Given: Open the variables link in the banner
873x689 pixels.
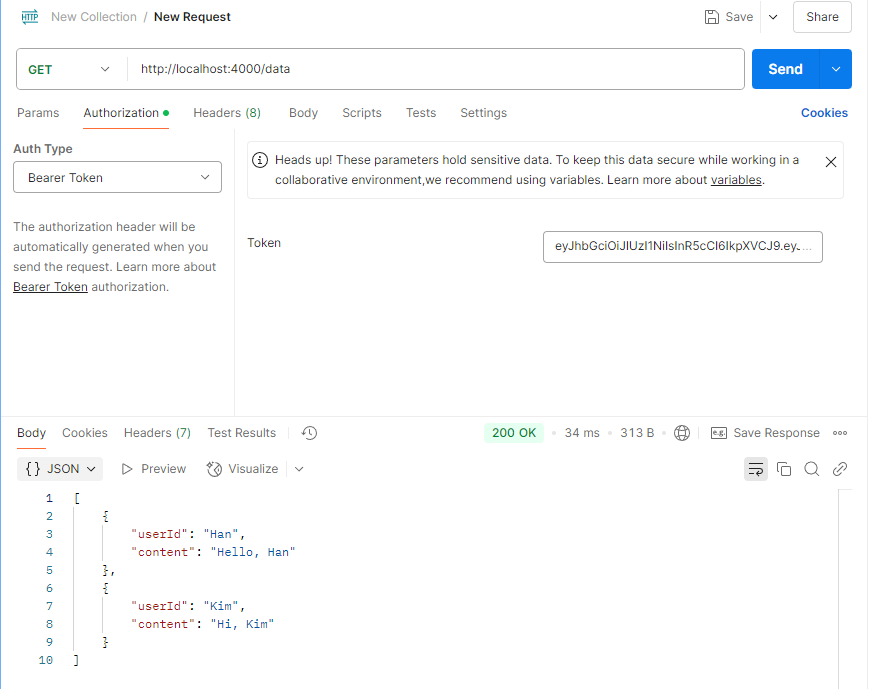Looking at the screenshot, I should [x=735, y=180].
